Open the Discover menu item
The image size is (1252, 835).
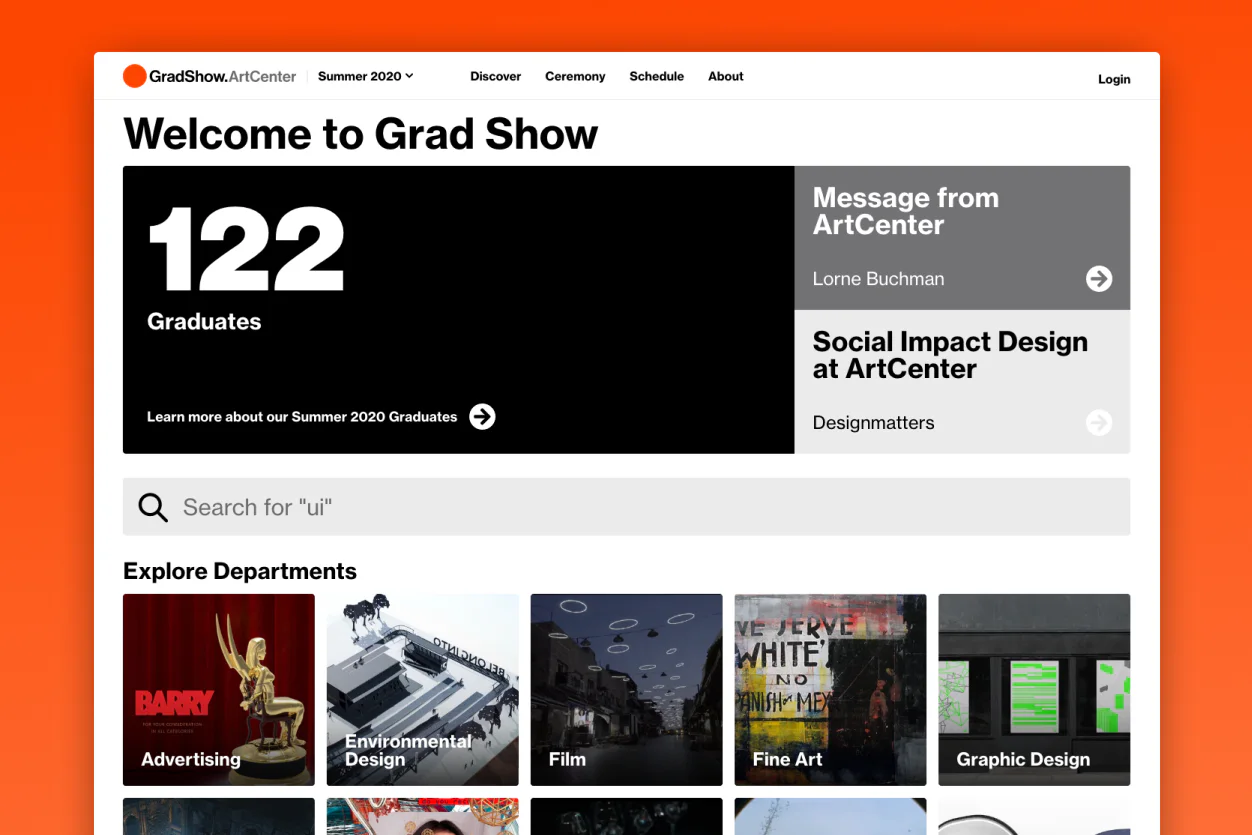[496, 76]
